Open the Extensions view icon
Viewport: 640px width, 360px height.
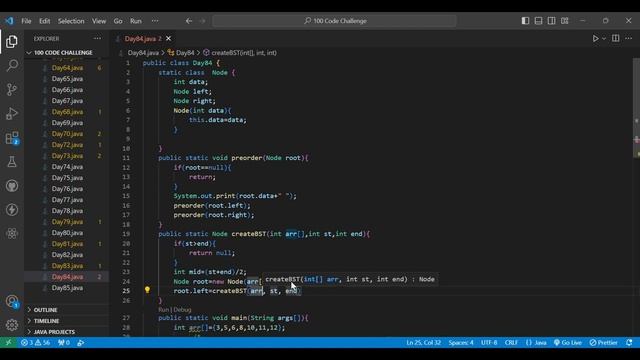pos(12,138)
